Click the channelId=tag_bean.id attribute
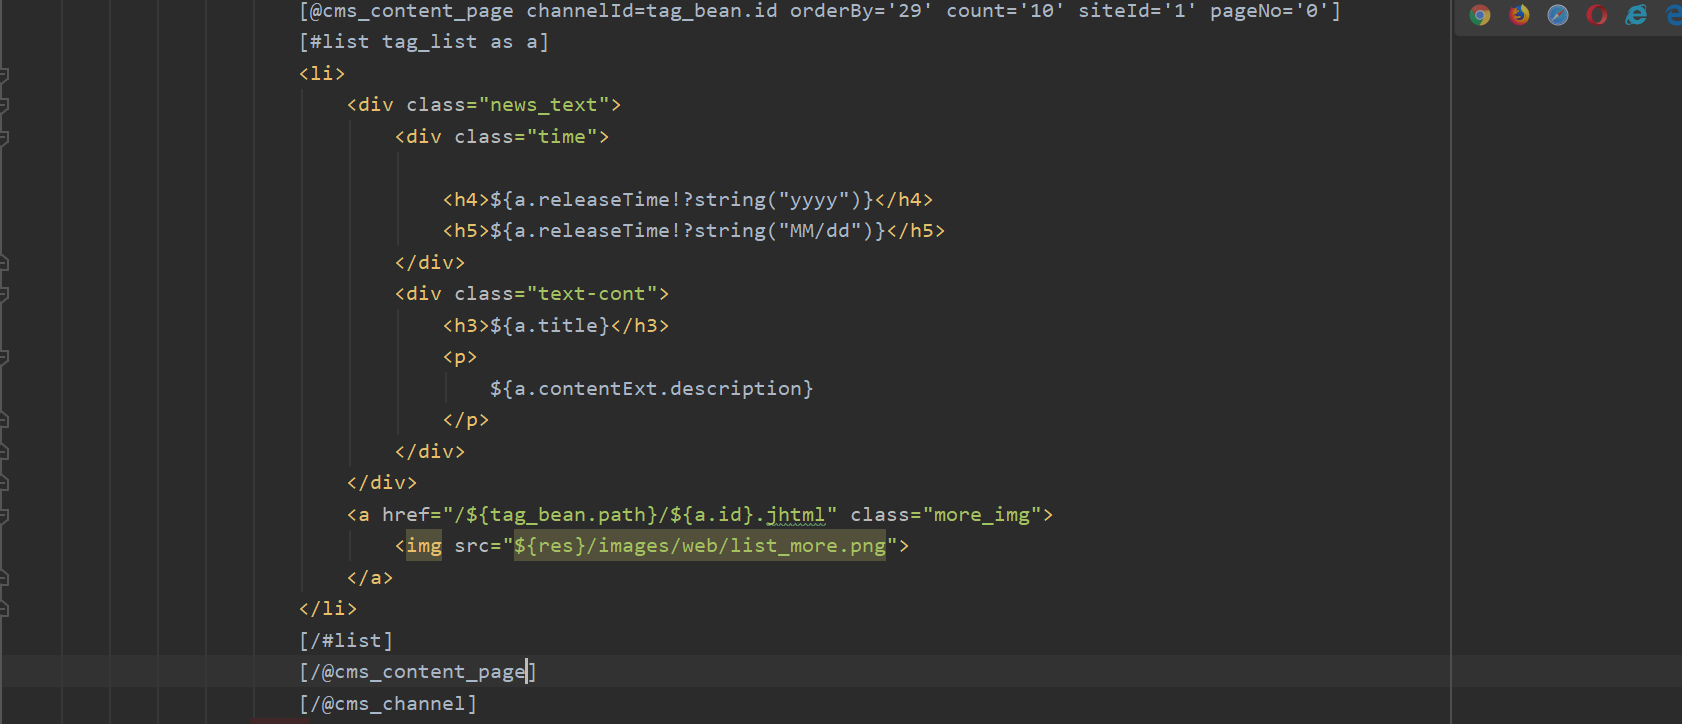 [652, 11]
